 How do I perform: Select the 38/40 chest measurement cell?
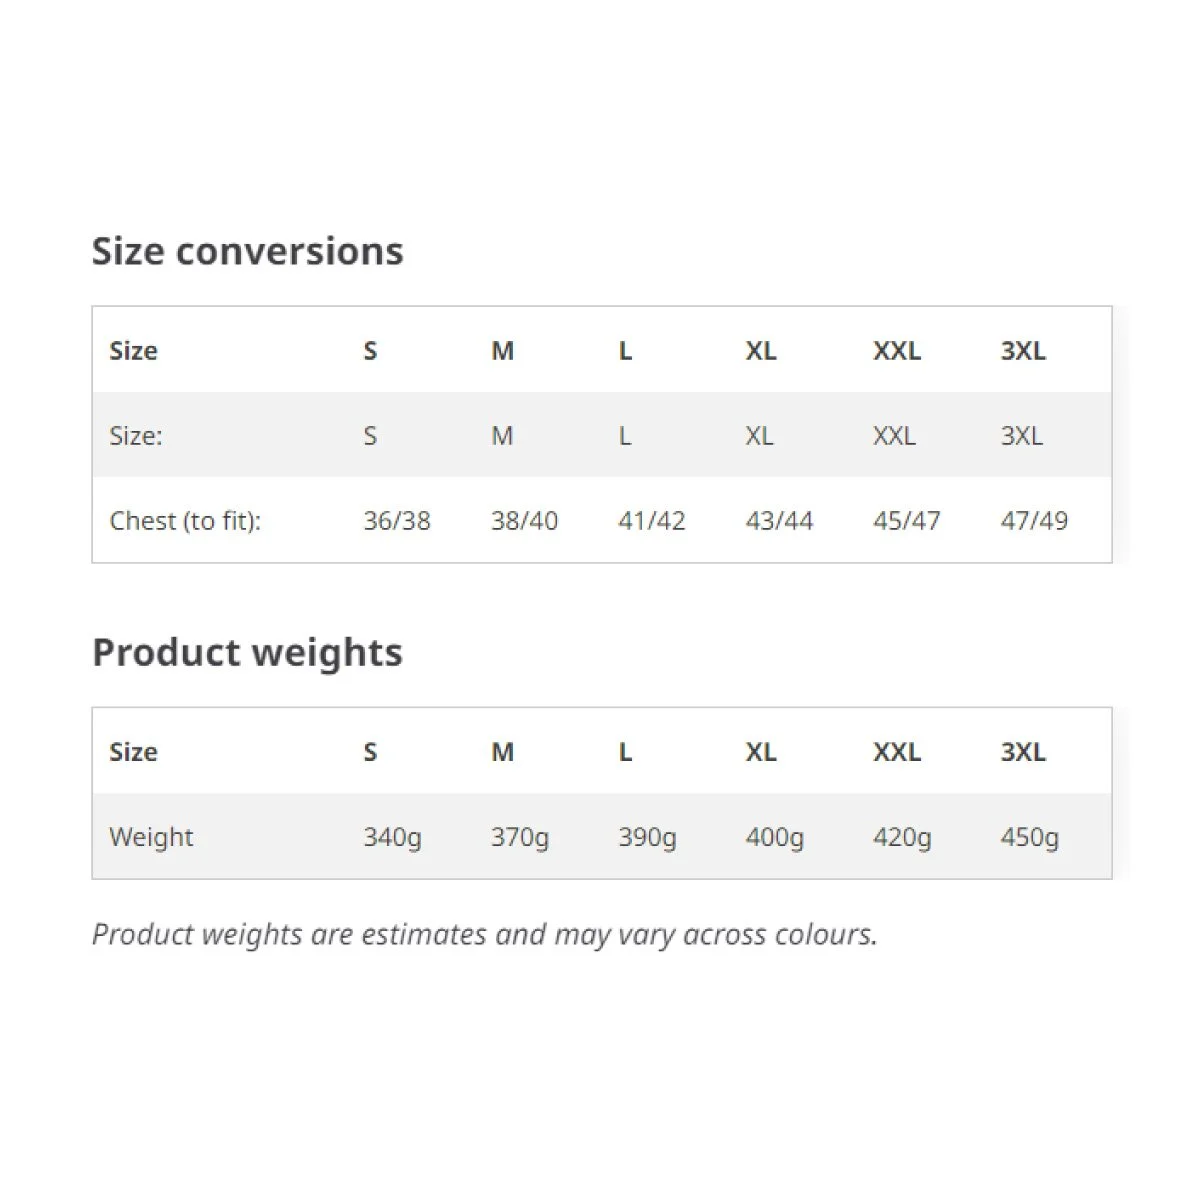pos(524,521)
